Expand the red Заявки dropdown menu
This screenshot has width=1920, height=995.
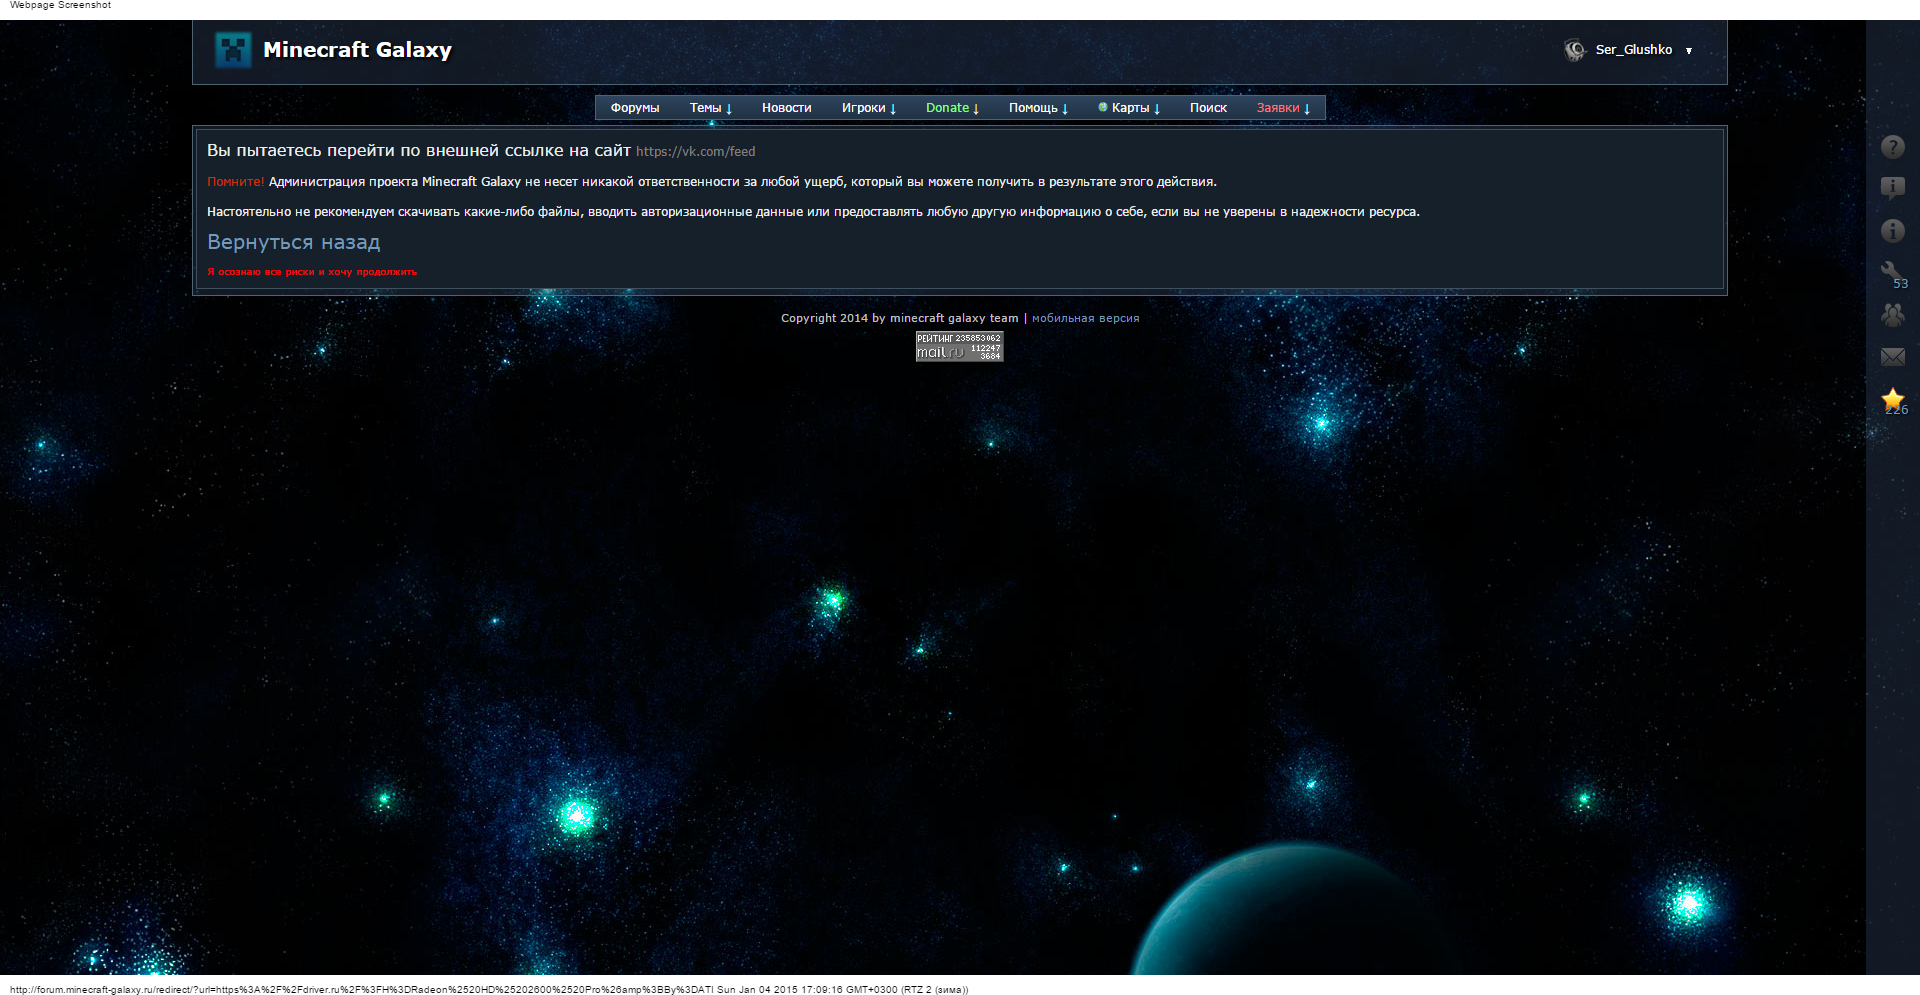[1283, 108]
